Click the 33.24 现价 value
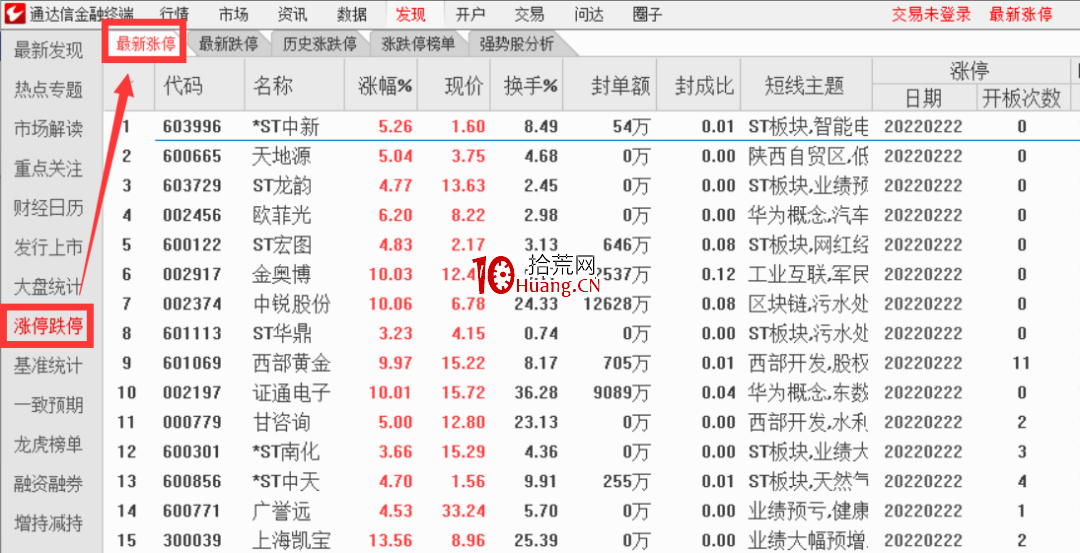 tap(464, 512)
